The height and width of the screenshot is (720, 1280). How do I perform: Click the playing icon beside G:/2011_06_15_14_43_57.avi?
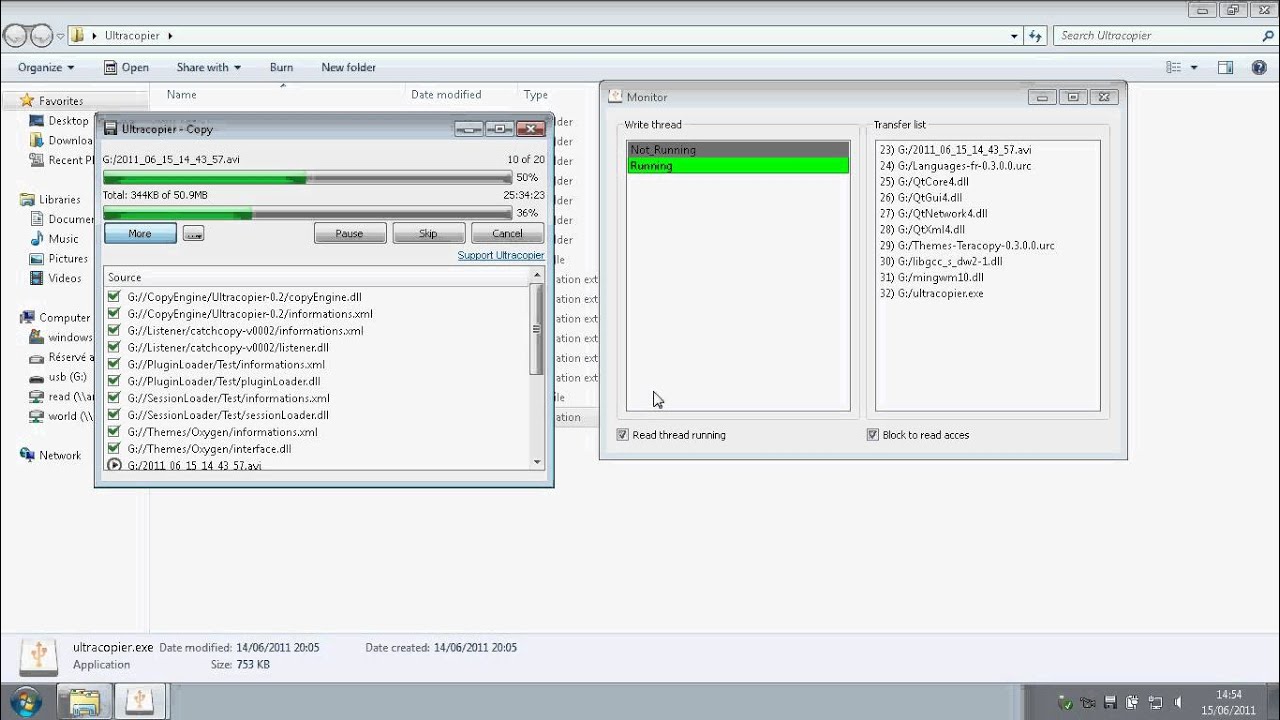(x=115, y=465)
